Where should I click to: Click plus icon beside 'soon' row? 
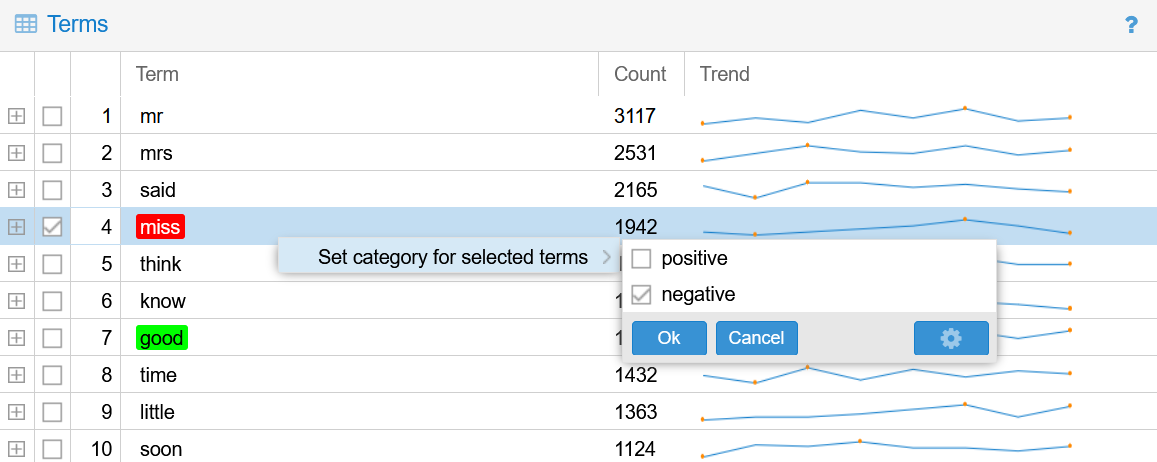(x=16, y=449)
